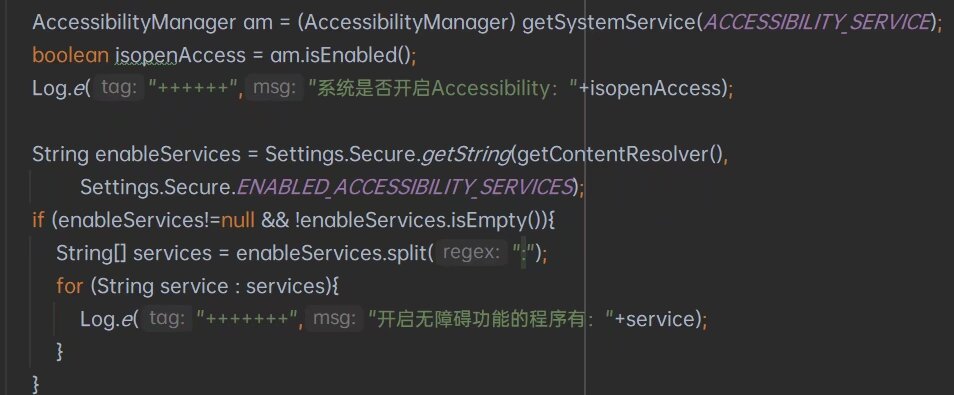Click the tag: hint in first Log.e
Viewport: 954px width, 395px height.
119,88
